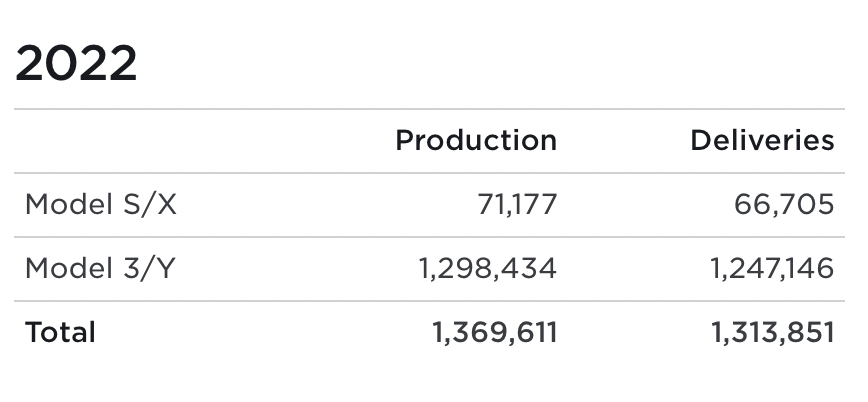Screen dimensions: 868x402
Task: Select the Deliveries column header
Action: click(x=762, y=140)
